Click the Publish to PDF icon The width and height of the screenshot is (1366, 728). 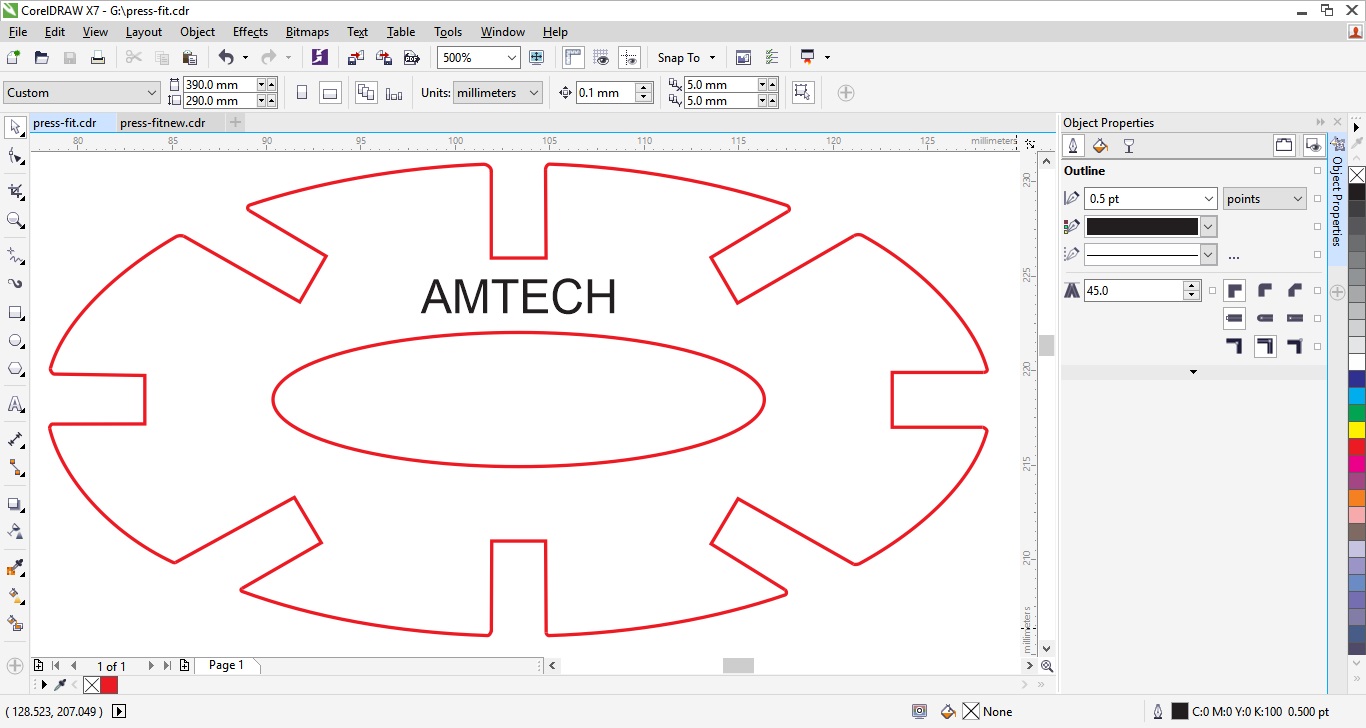[411, 58]
